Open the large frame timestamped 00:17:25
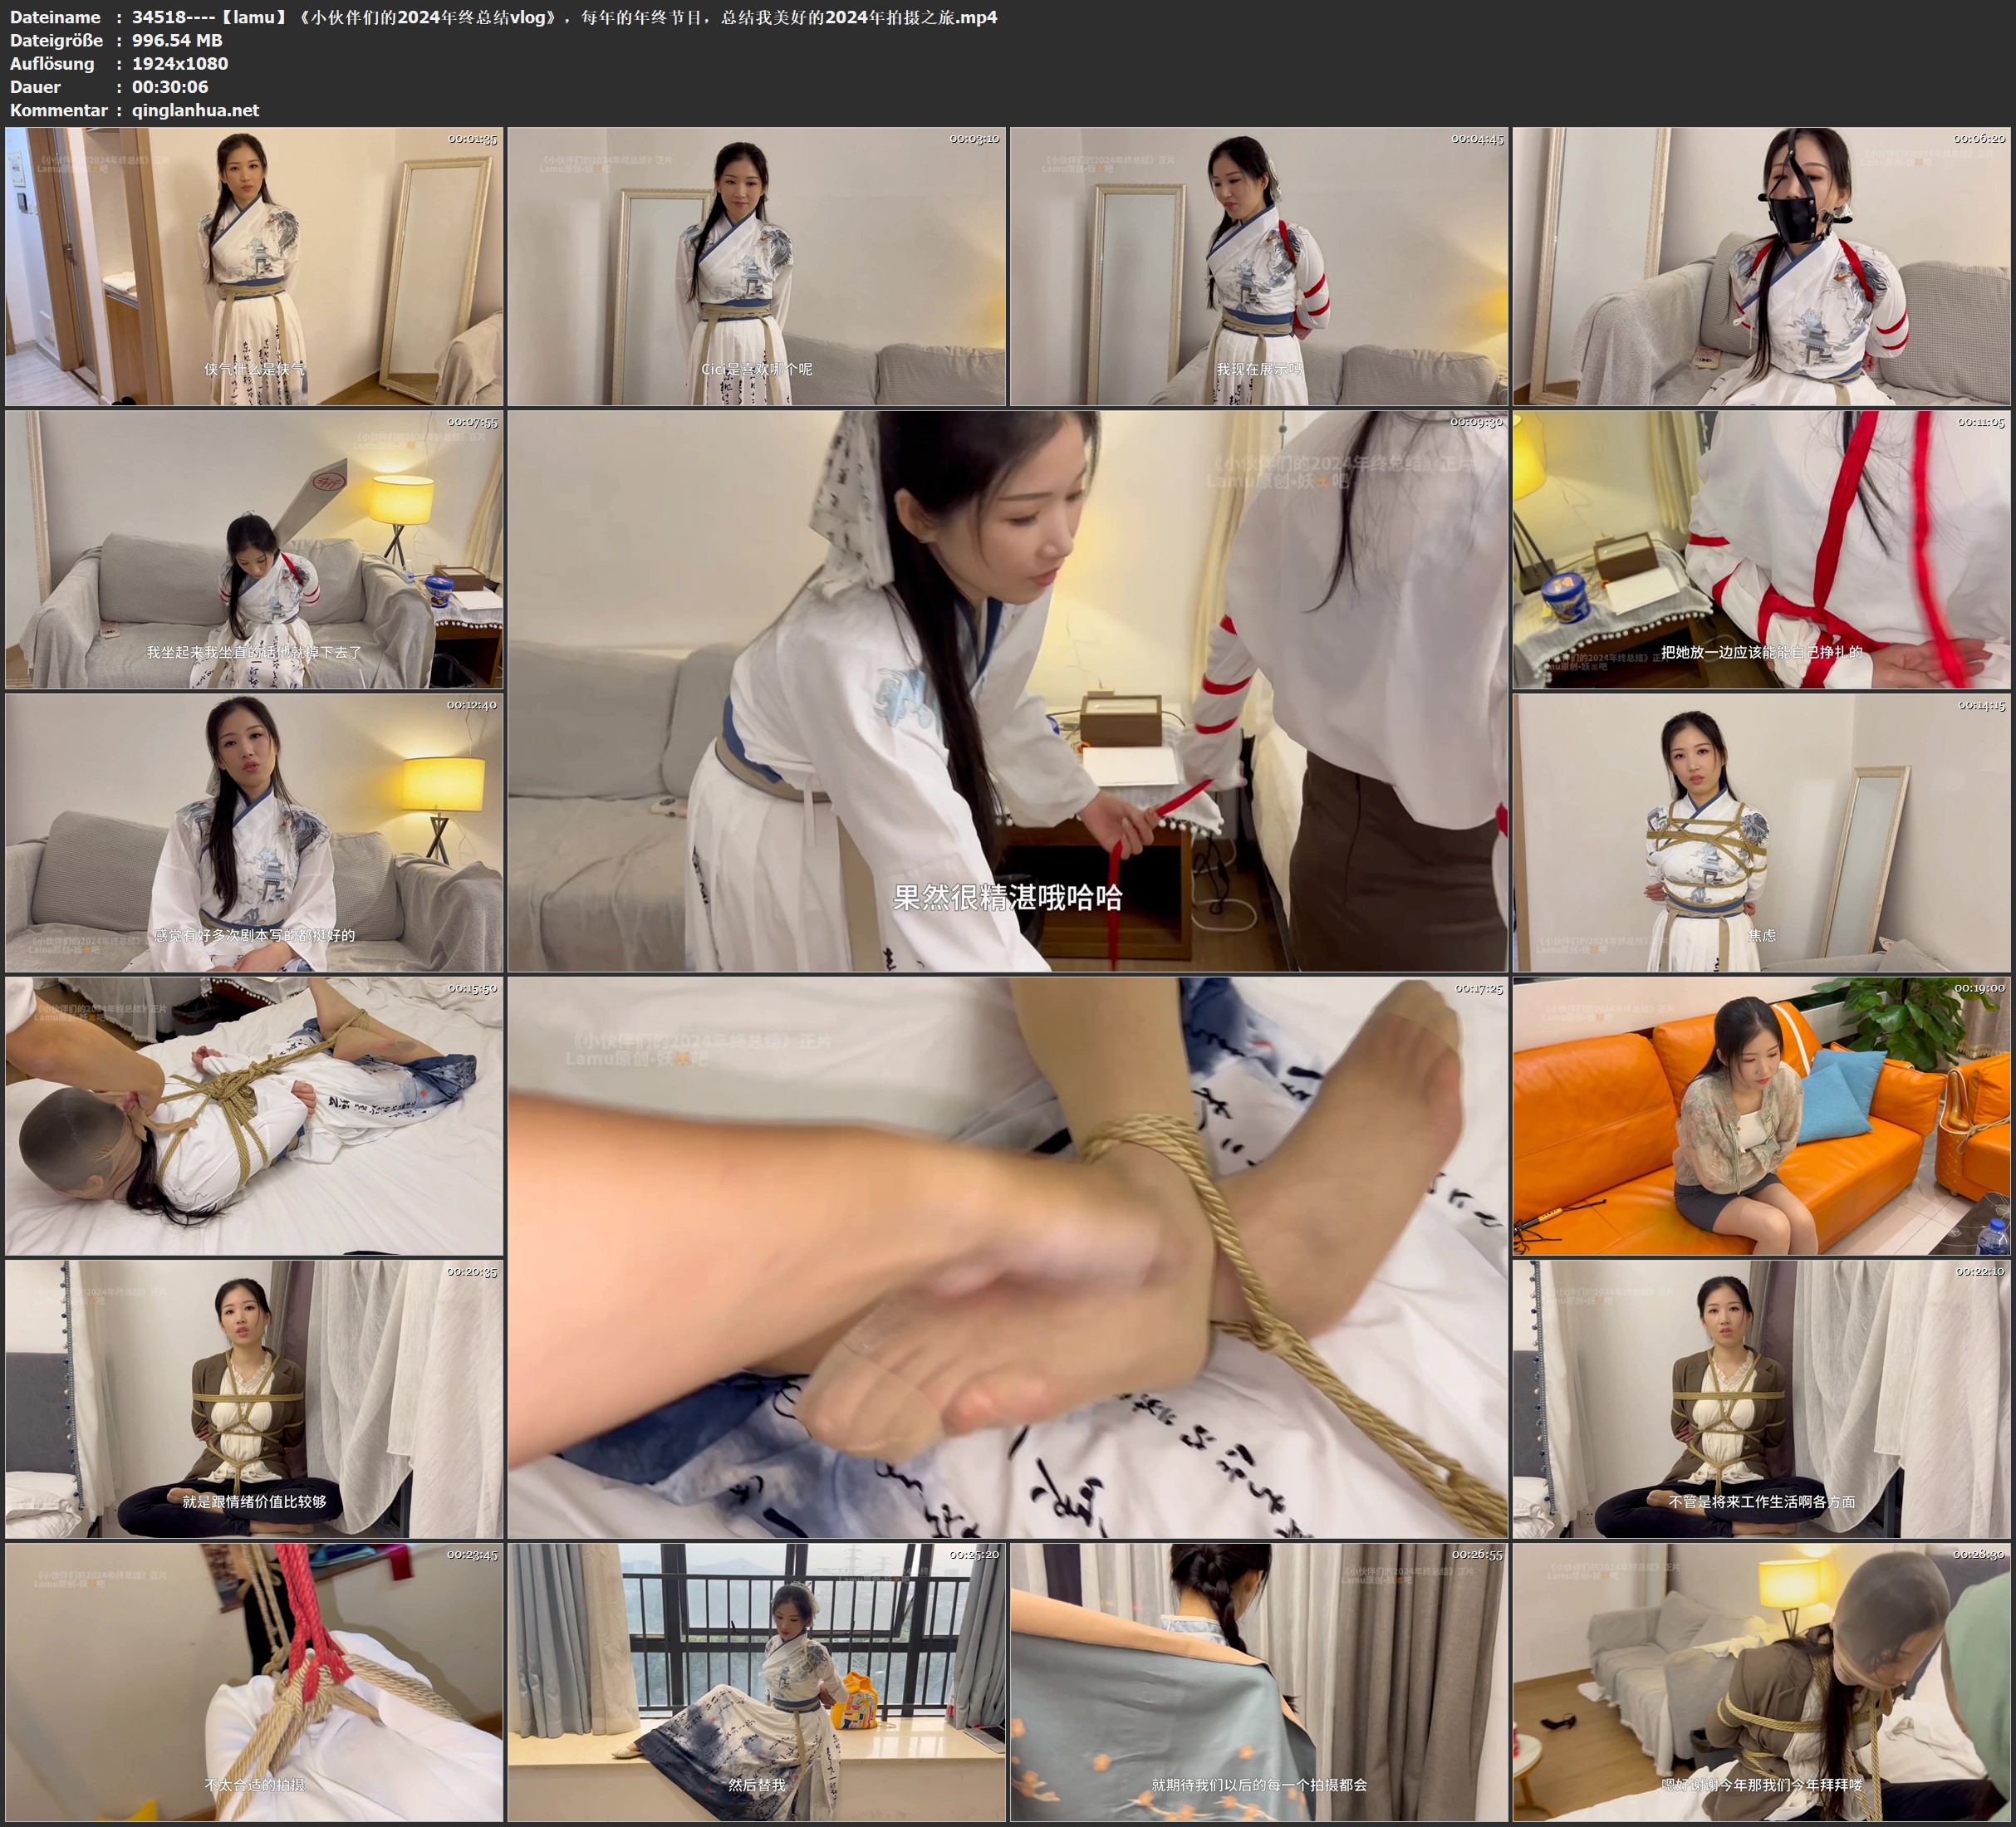The image size is (2016, 1827). (1008, 1257)
